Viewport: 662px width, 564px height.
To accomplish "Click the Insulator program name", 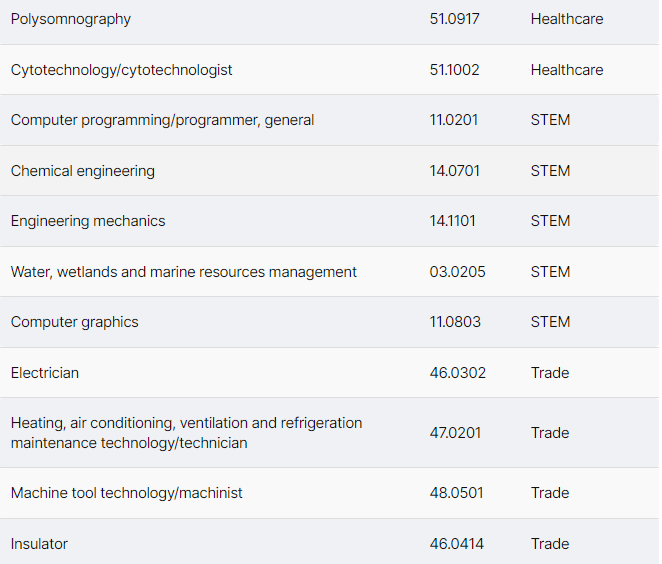I will tap(39, 544).
